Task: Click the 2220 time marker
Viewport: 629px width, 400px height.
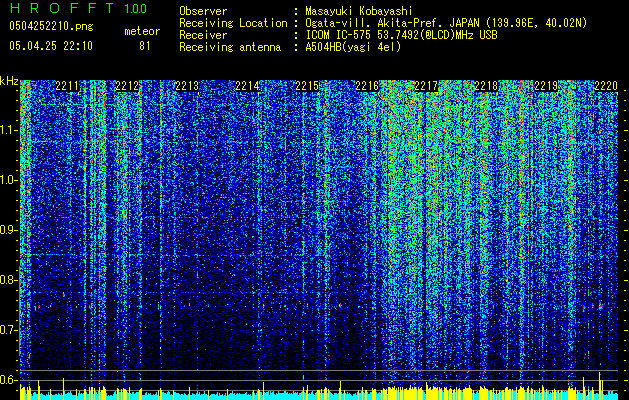Action: point(606,86)
